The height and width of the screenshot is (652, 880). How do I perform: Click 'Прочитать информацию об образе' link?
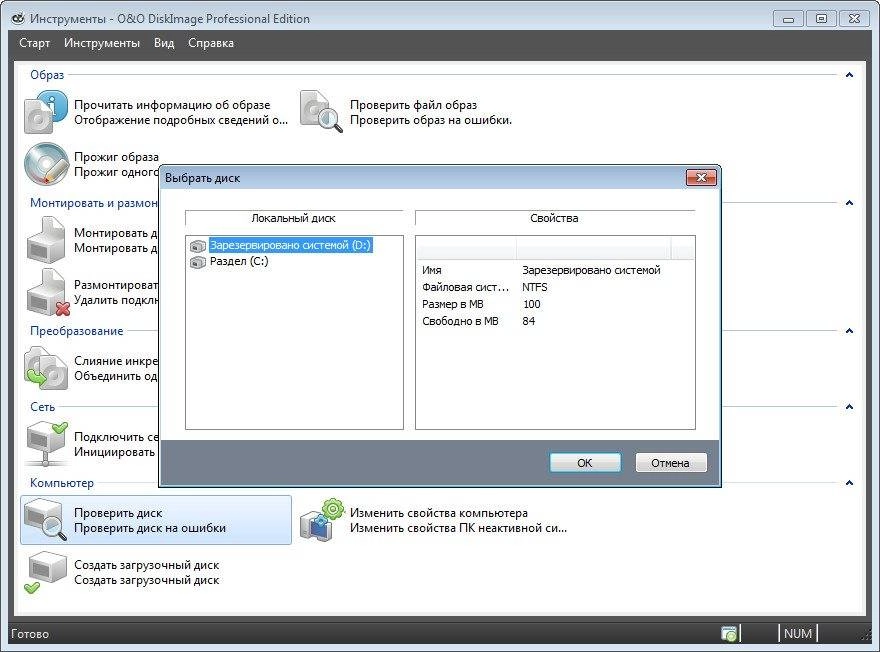coord(172,105)
